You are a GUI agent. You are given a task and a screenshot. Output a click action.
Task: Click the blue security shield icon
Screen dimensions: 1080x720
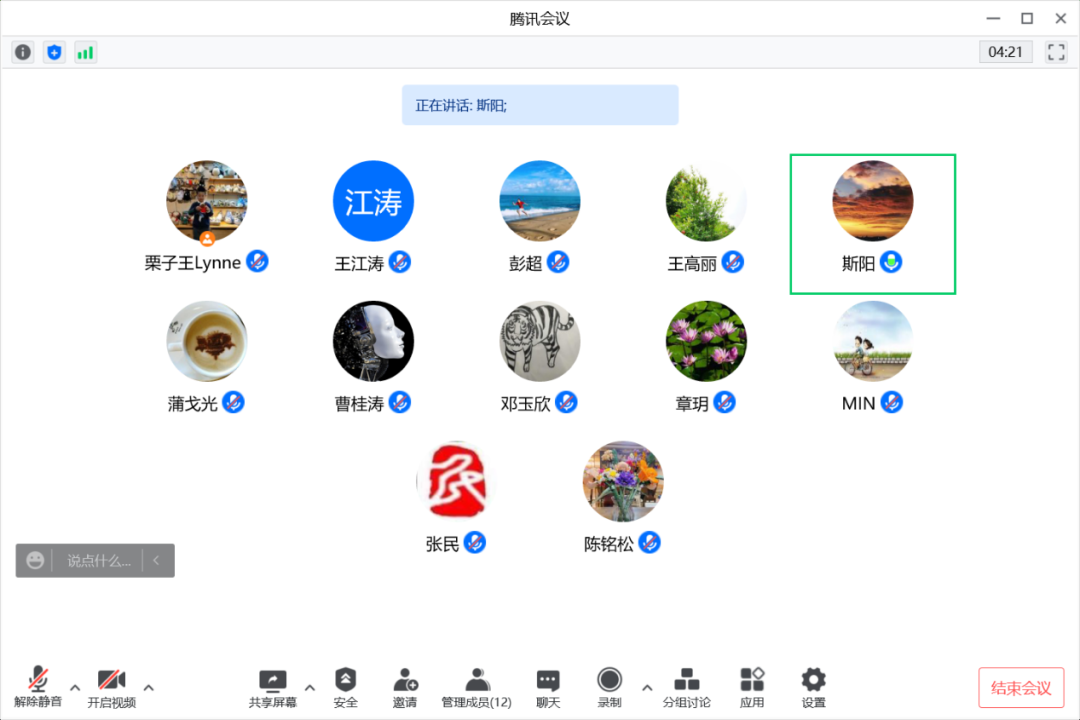click(54, 52)
